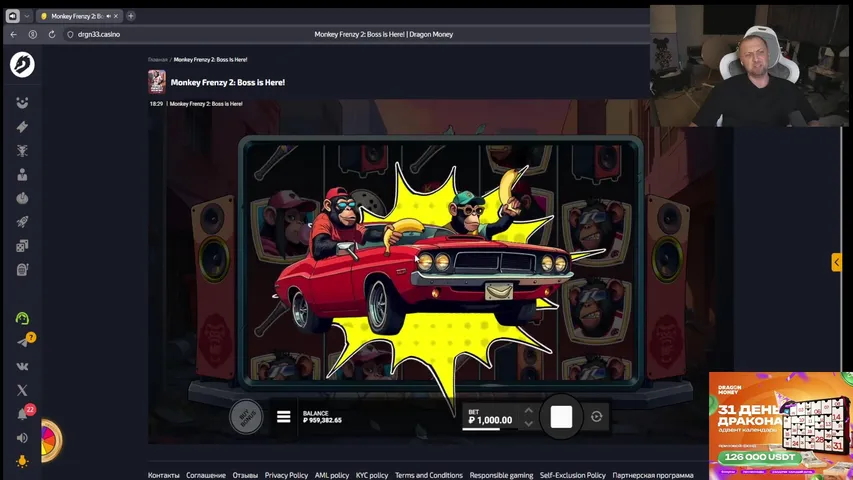Toggle site sound with speaker icon

pos(22,438)
